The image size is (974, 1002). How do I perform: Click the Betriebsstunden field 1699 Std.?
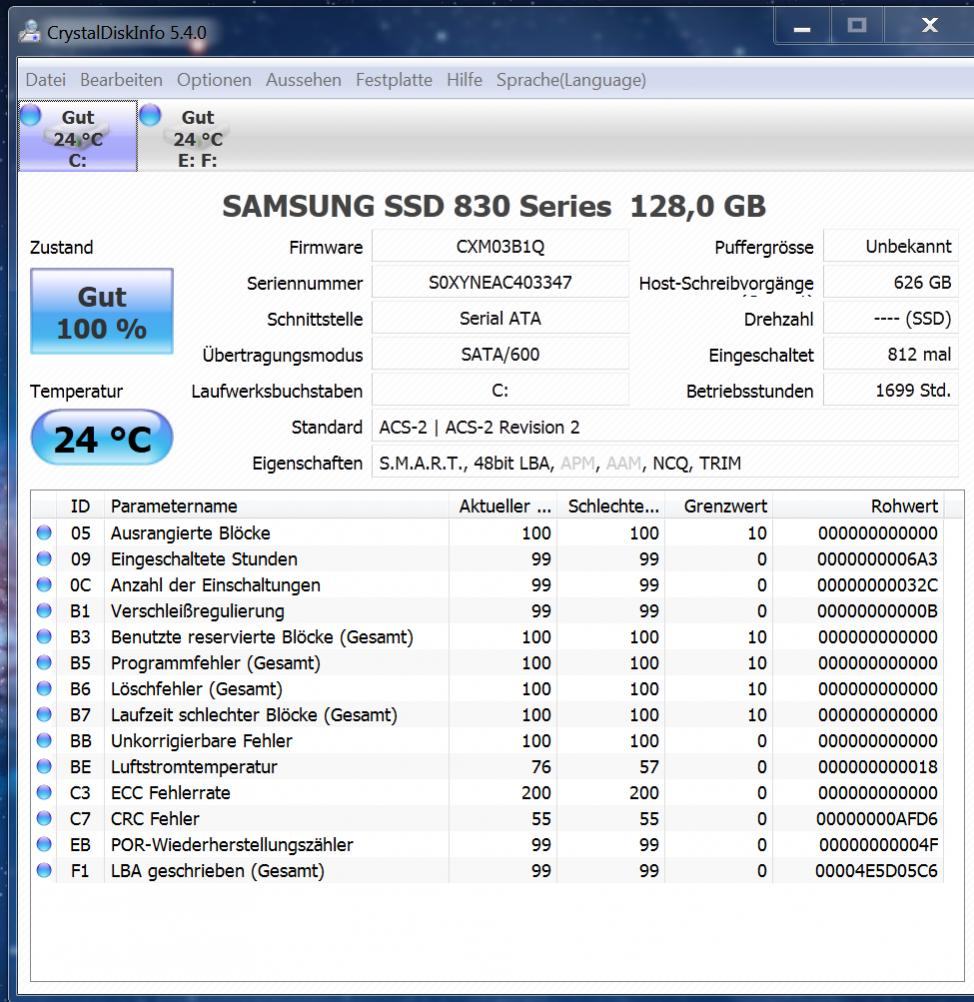click(891, 390)
